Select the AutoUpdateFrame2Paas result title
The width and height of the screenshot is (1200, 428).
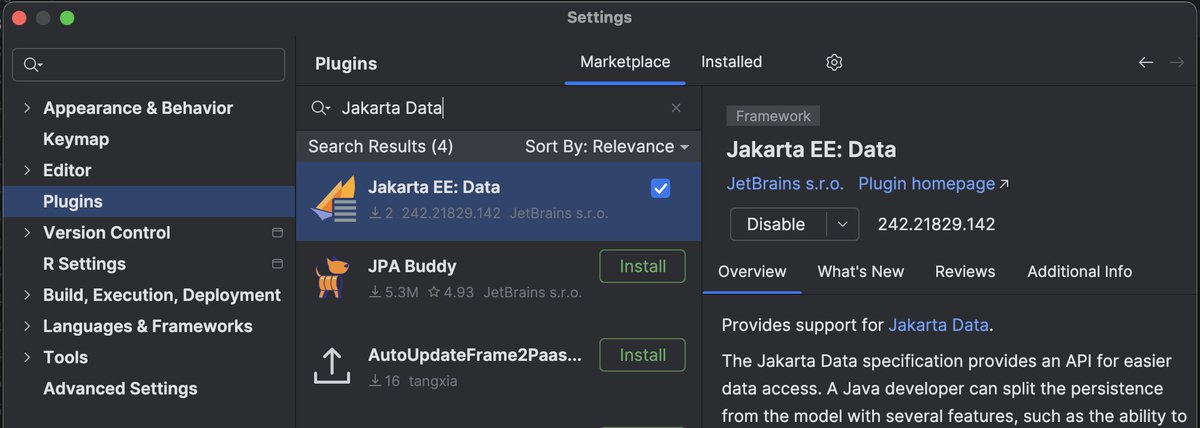(477, 355)
